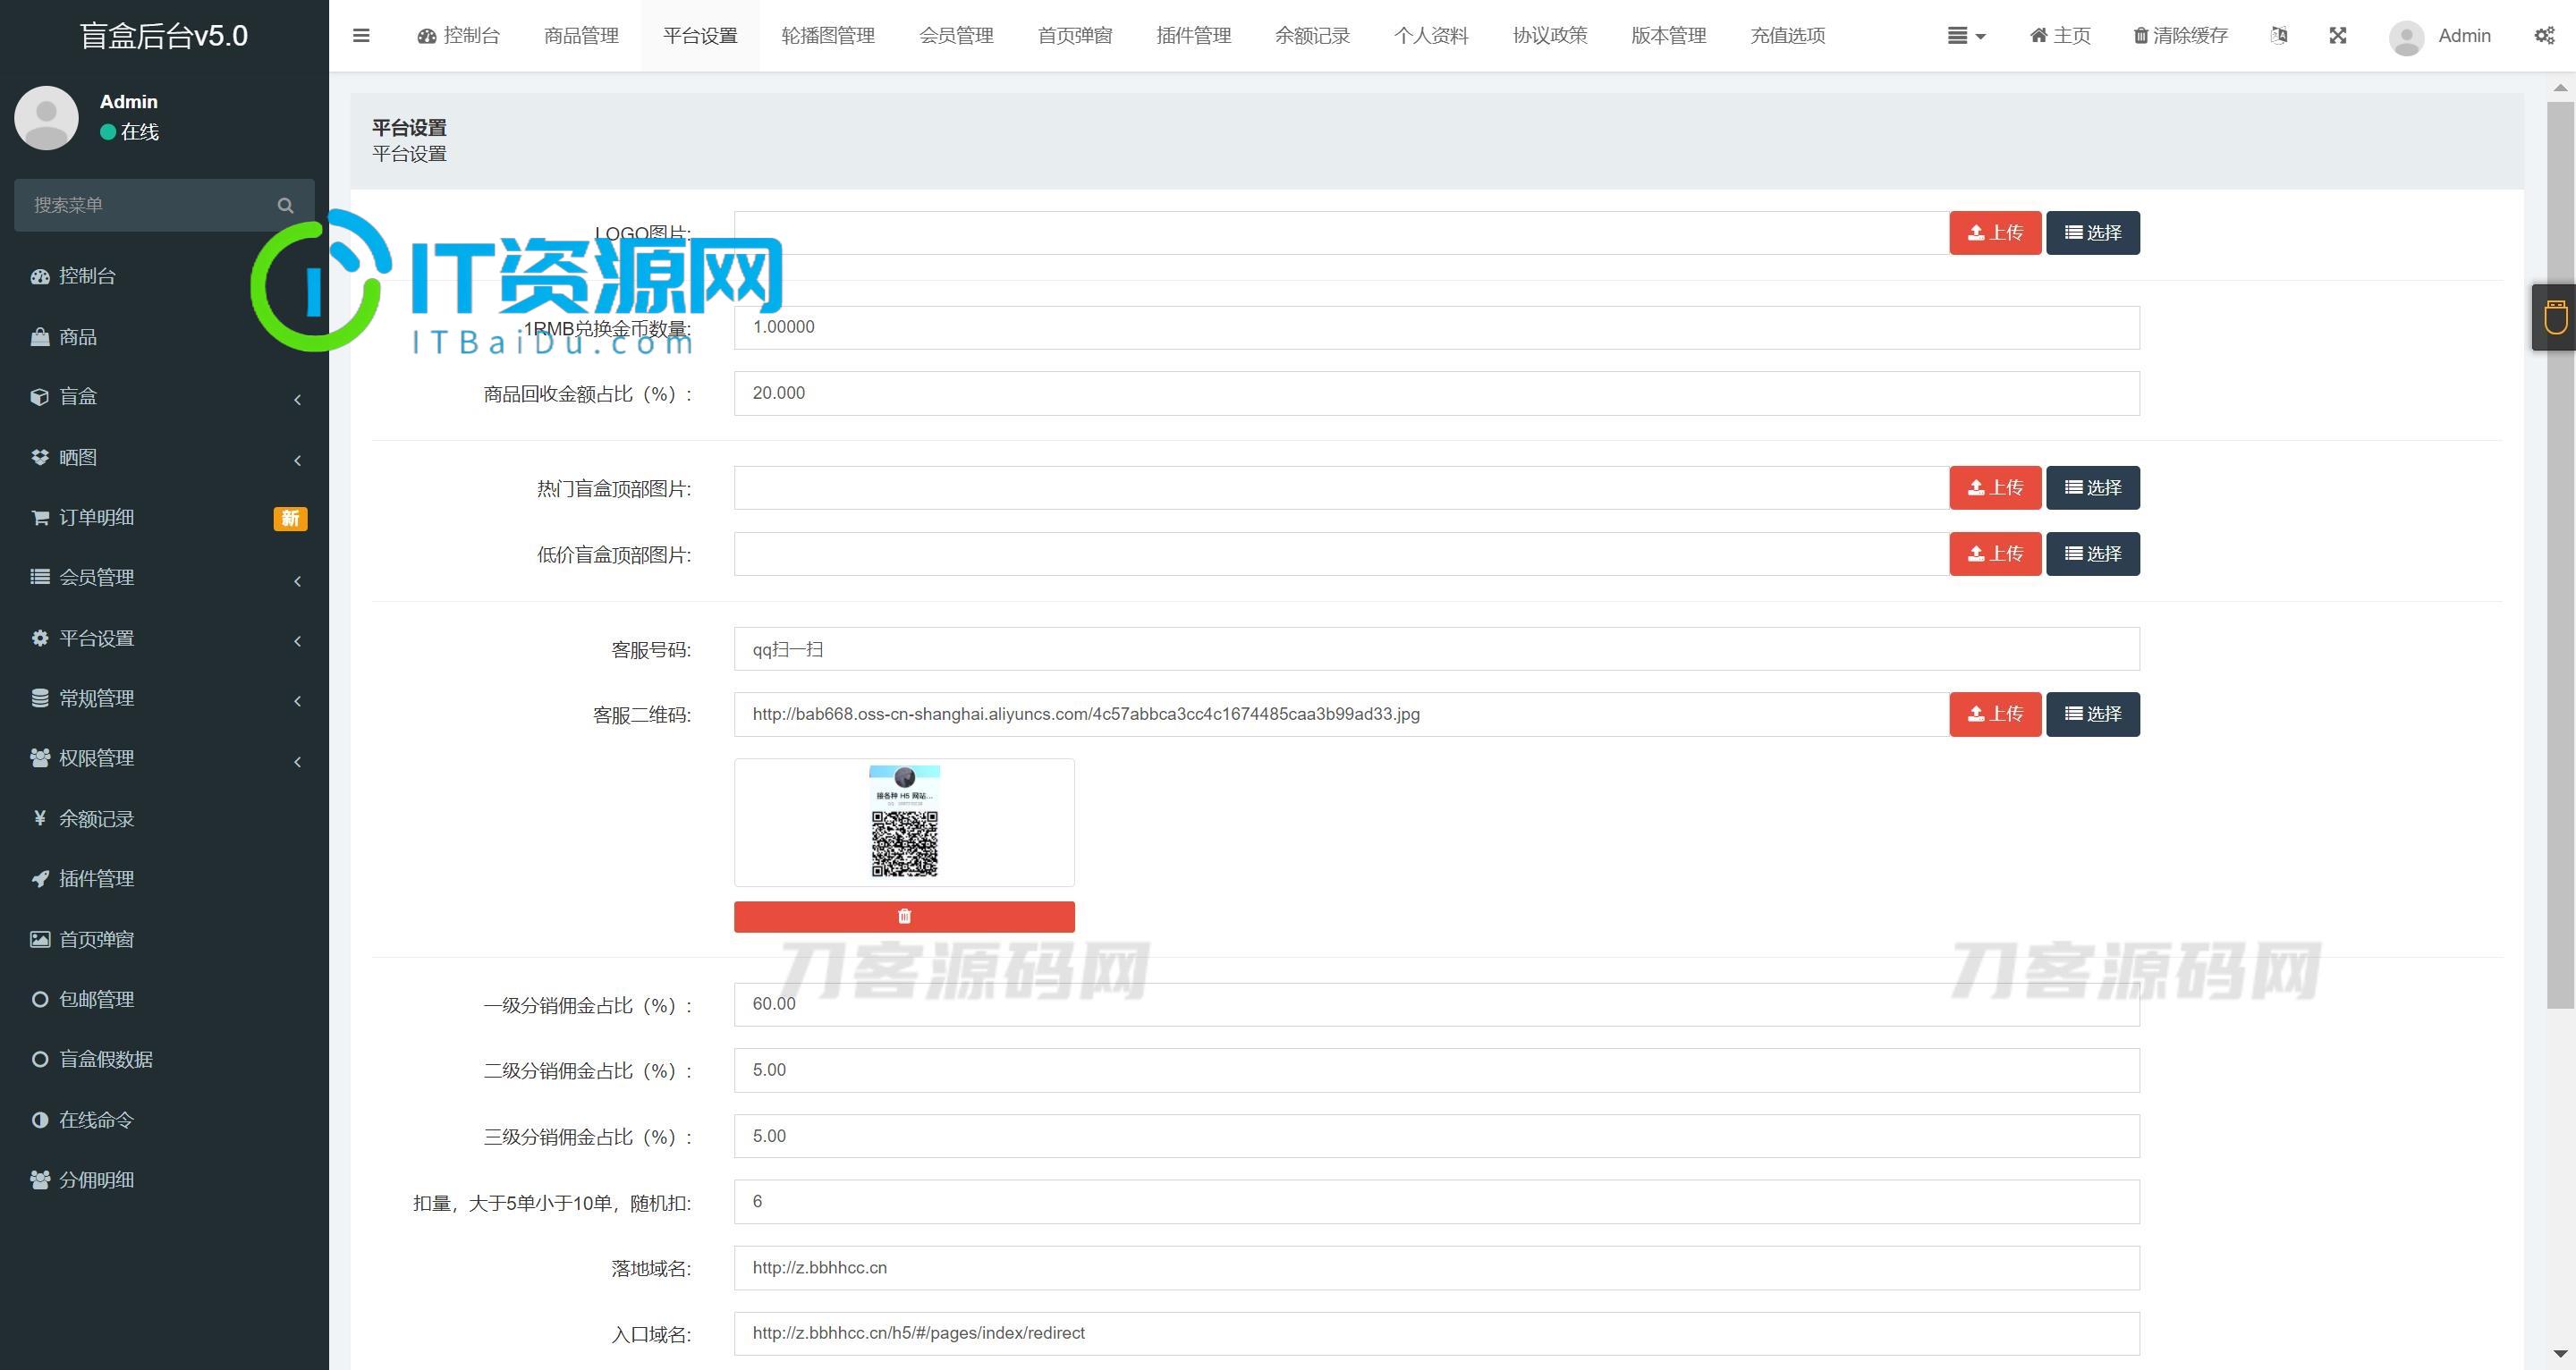
Task: Toggle the sidebar collapse menu button
Action: 361,32
